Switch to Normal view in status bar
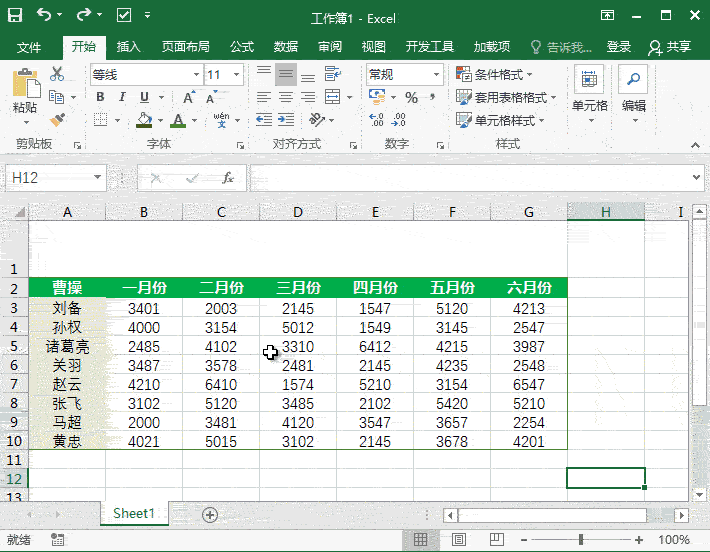 pos(420,540)
